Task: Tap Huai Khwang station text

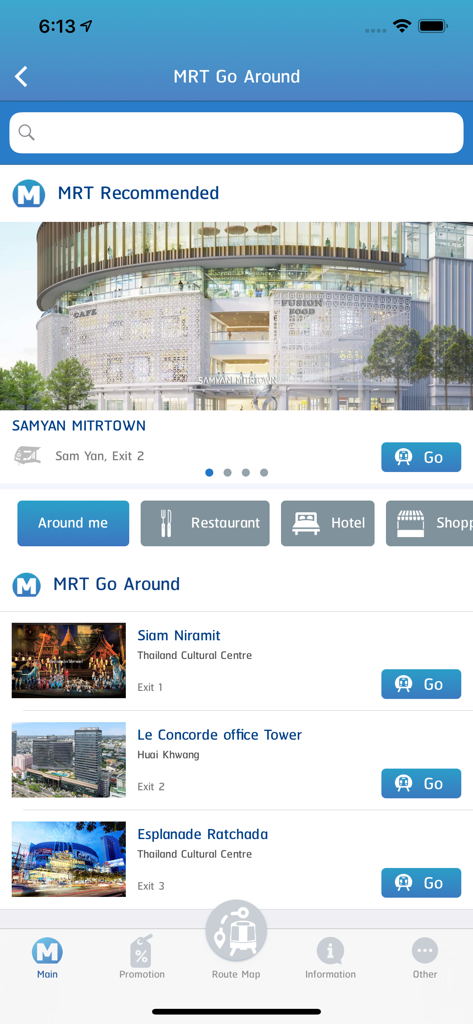Action: [169, 755]
